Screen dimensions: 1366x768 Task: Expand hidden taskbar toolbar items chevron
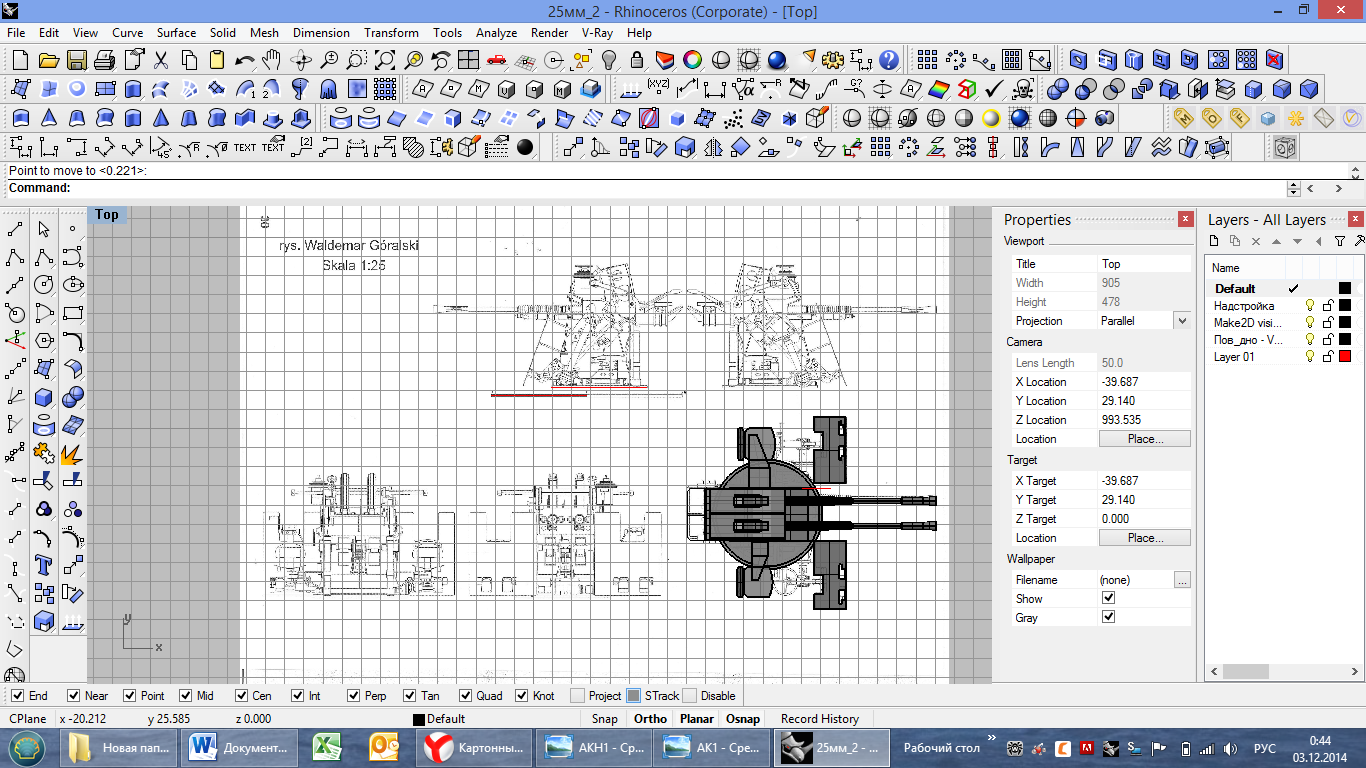pos(991,739)
